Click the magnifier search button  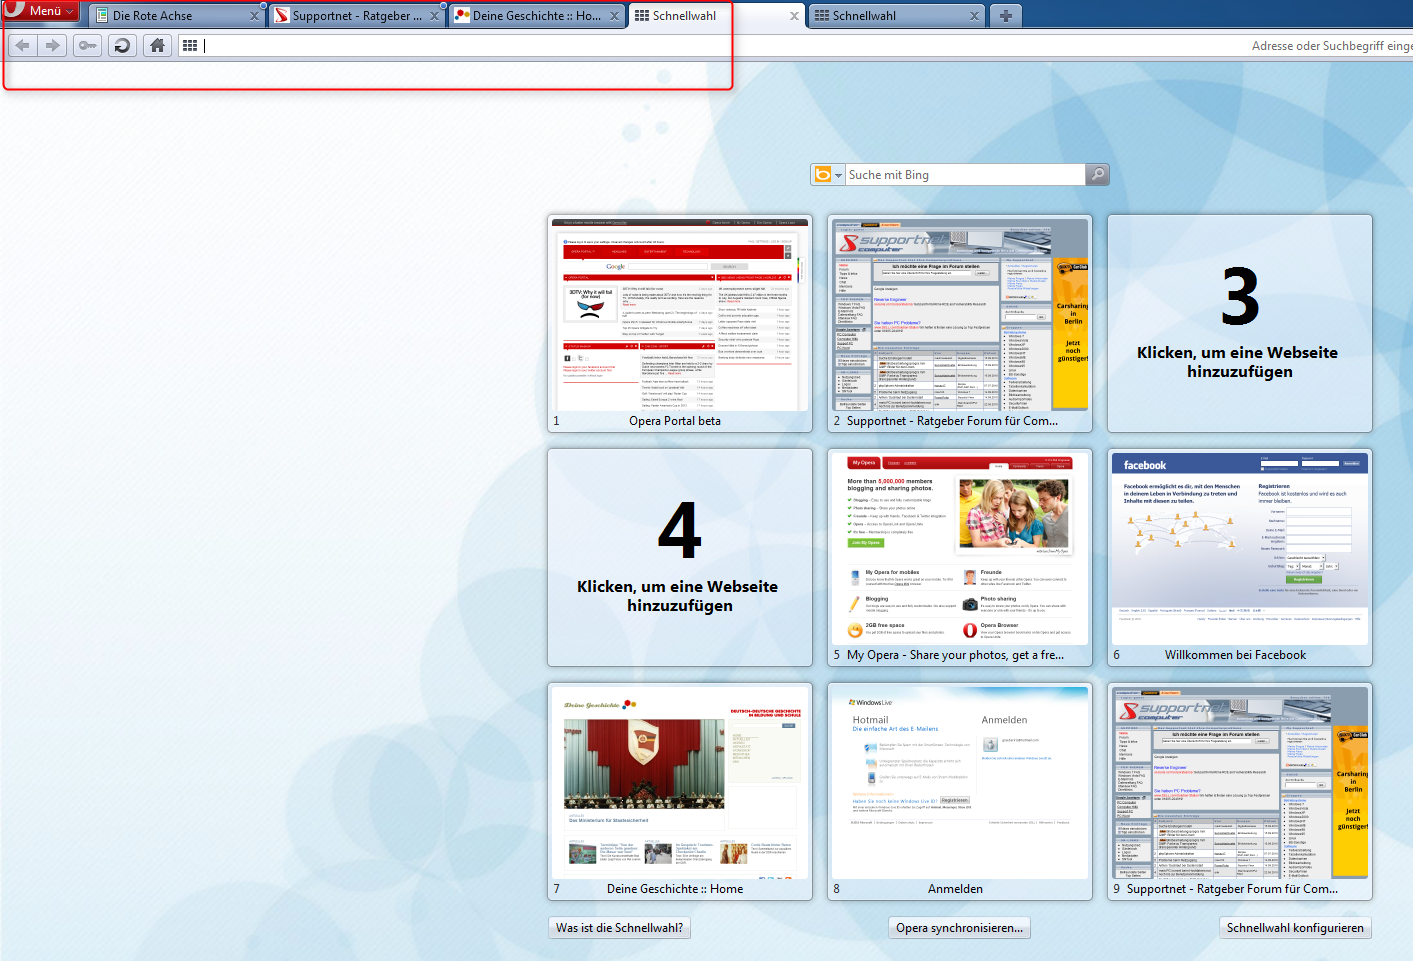click(1097, 175)
